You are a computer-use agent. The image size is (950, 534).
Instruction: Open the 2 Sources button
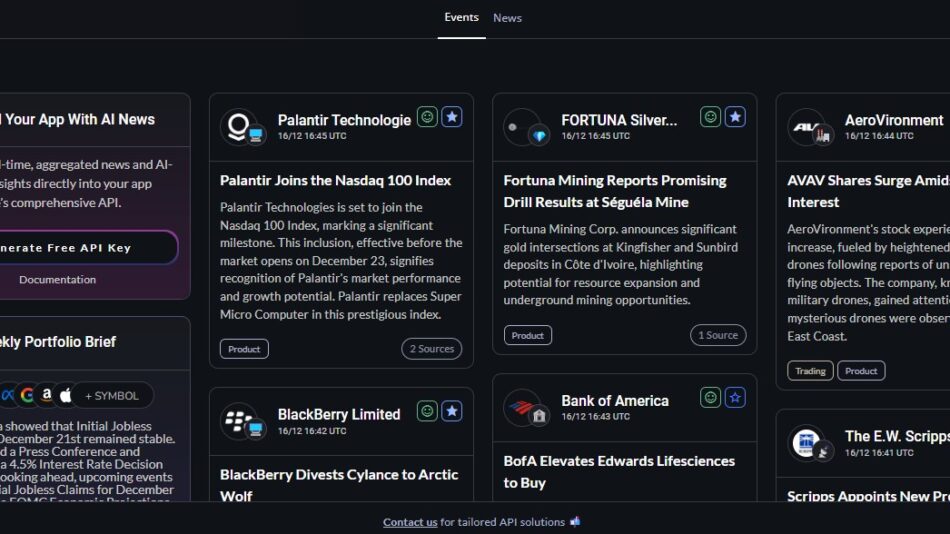[431, 349]
